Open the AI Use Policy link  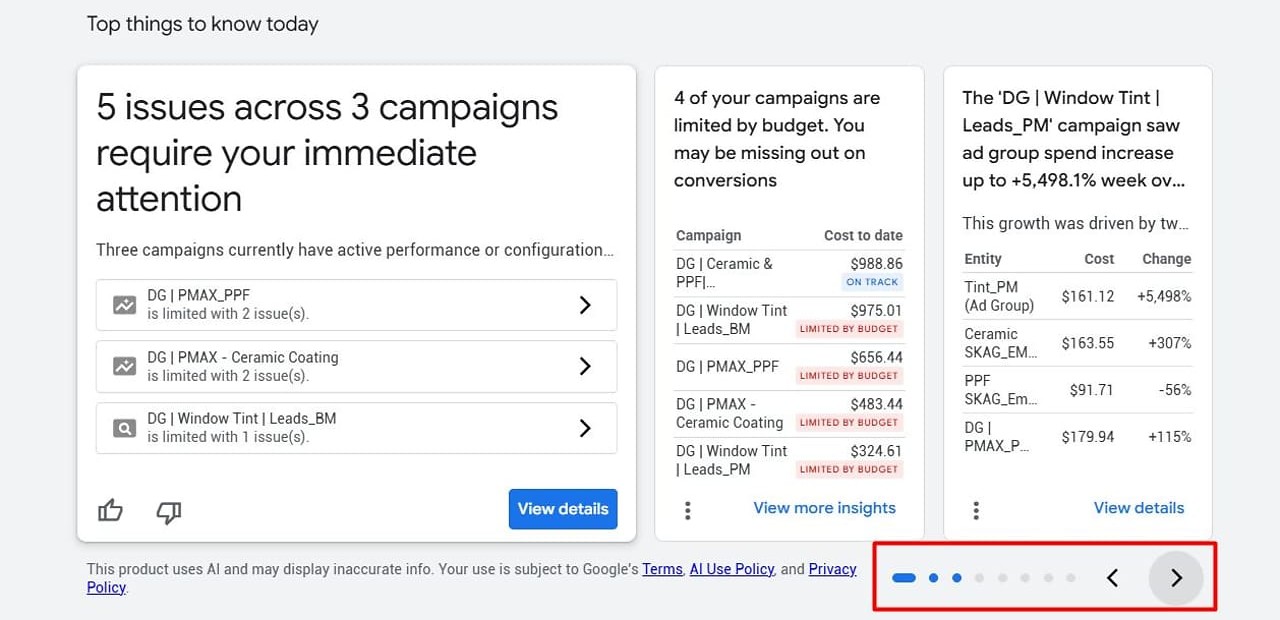coord(732,569)
